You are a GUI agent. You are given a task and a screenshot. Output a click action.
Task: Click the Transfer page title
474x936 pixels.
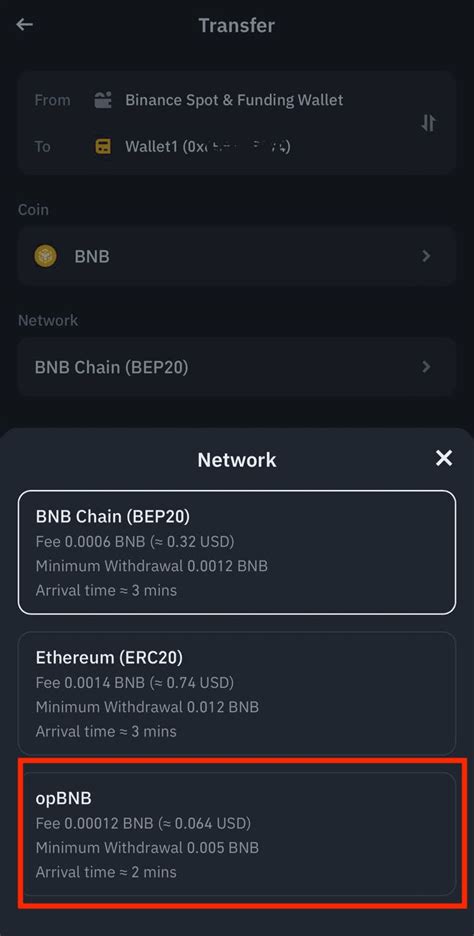237,26
